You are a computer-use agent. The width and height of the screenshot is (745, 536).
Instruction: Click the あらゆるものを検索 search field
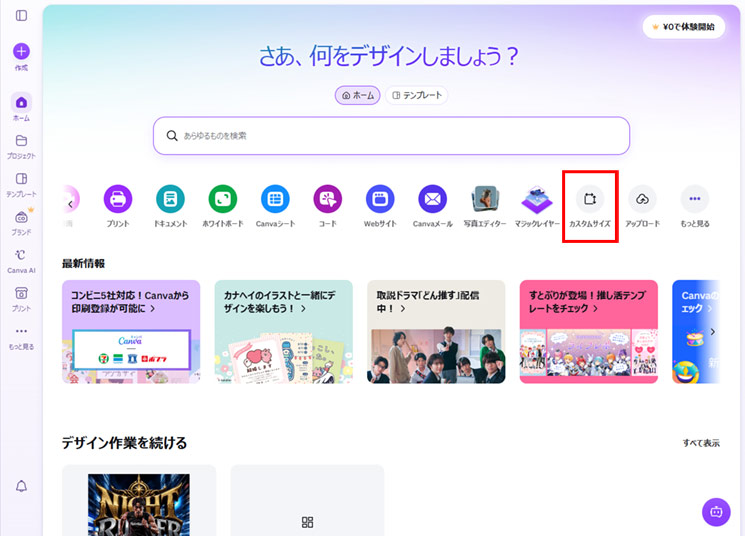(392, 136)
